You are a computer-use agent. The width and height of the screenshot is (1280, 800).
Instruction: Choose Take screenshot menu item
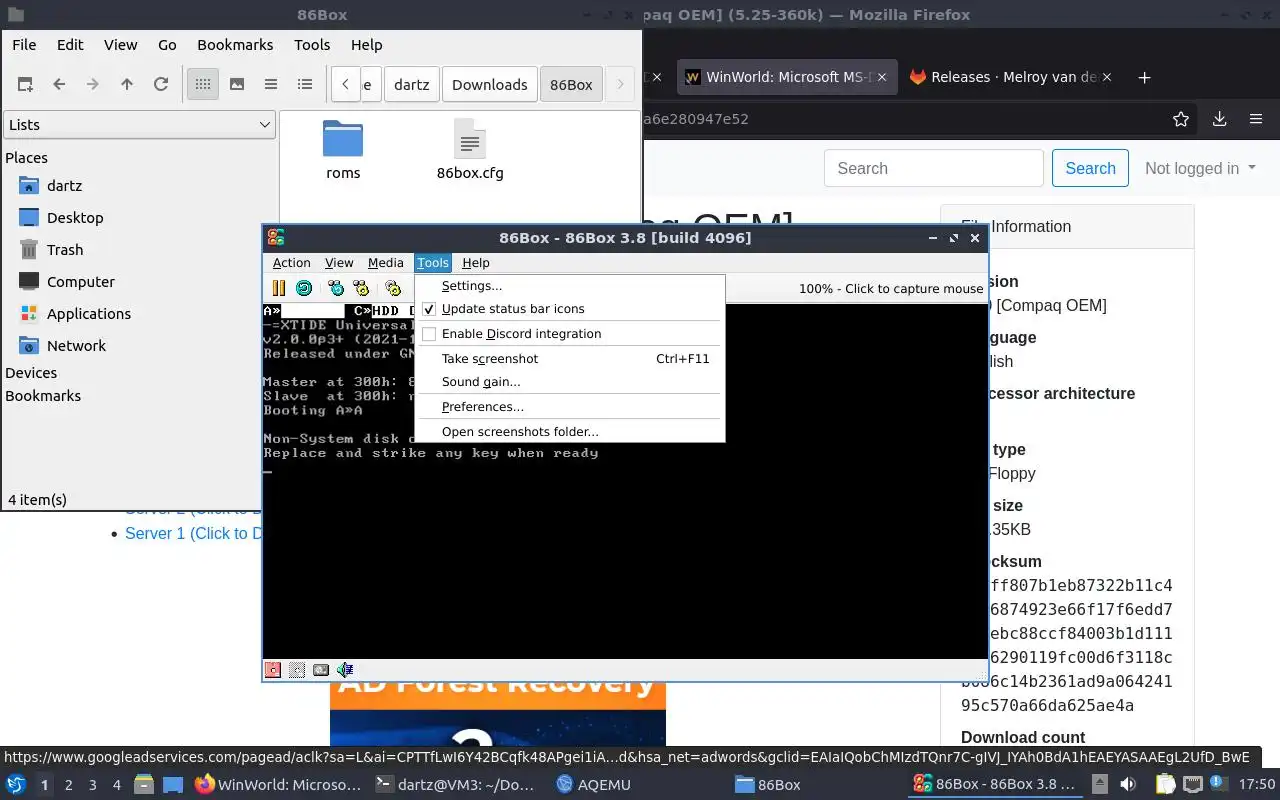pyautogui.click(x=570, y=359)
